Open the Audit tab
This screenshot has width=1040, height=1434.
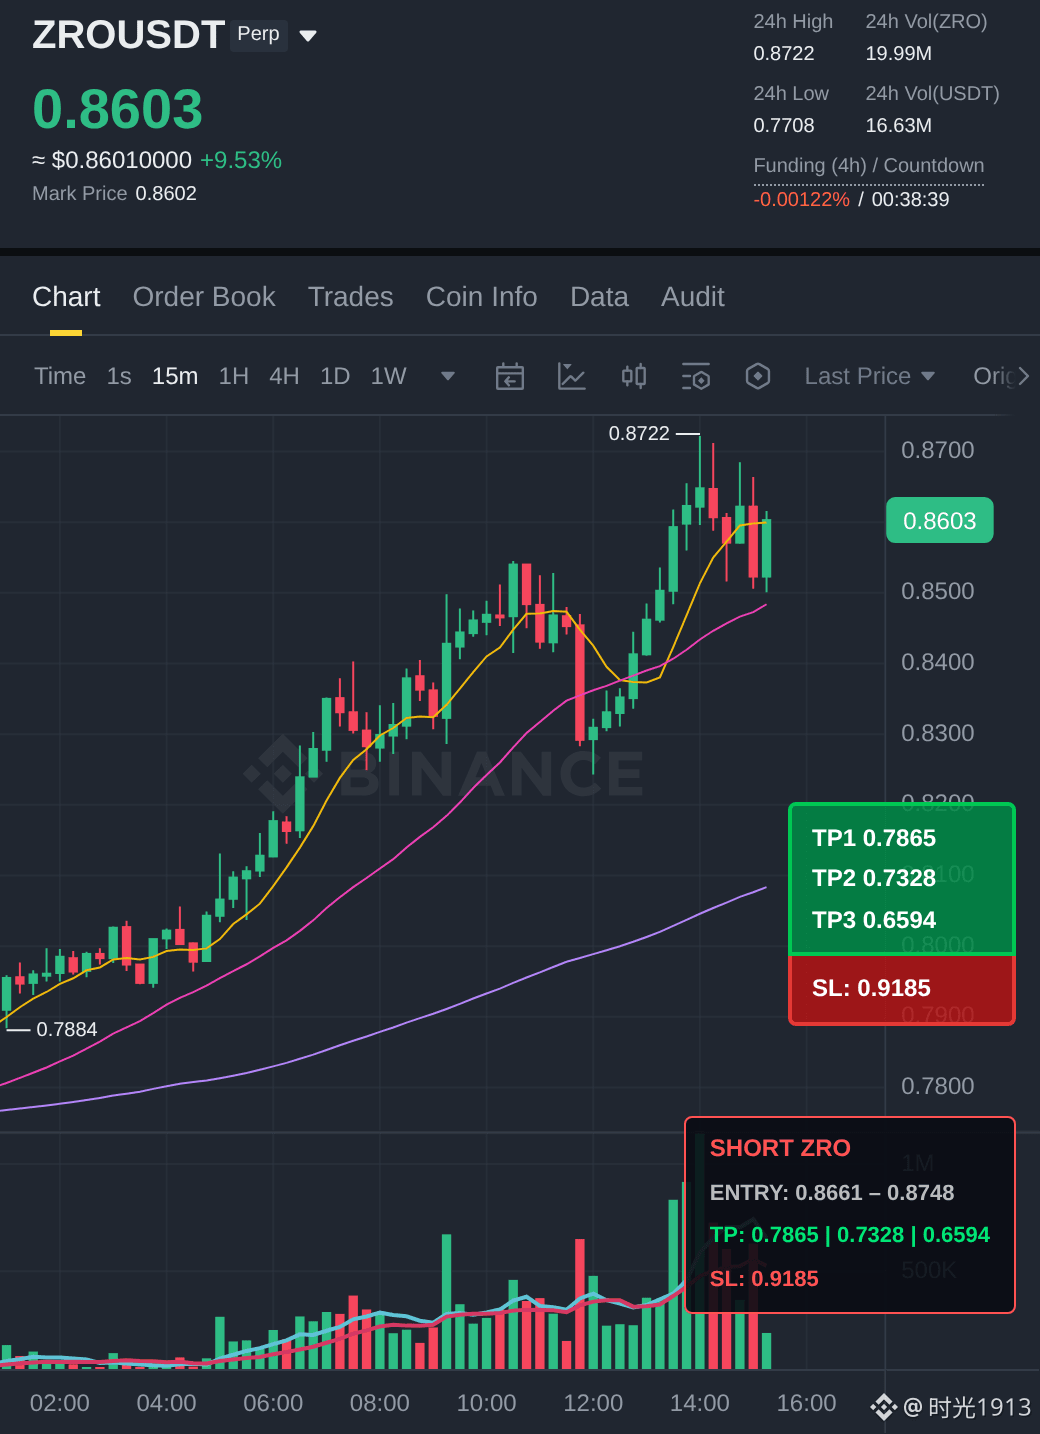[692, 297]
